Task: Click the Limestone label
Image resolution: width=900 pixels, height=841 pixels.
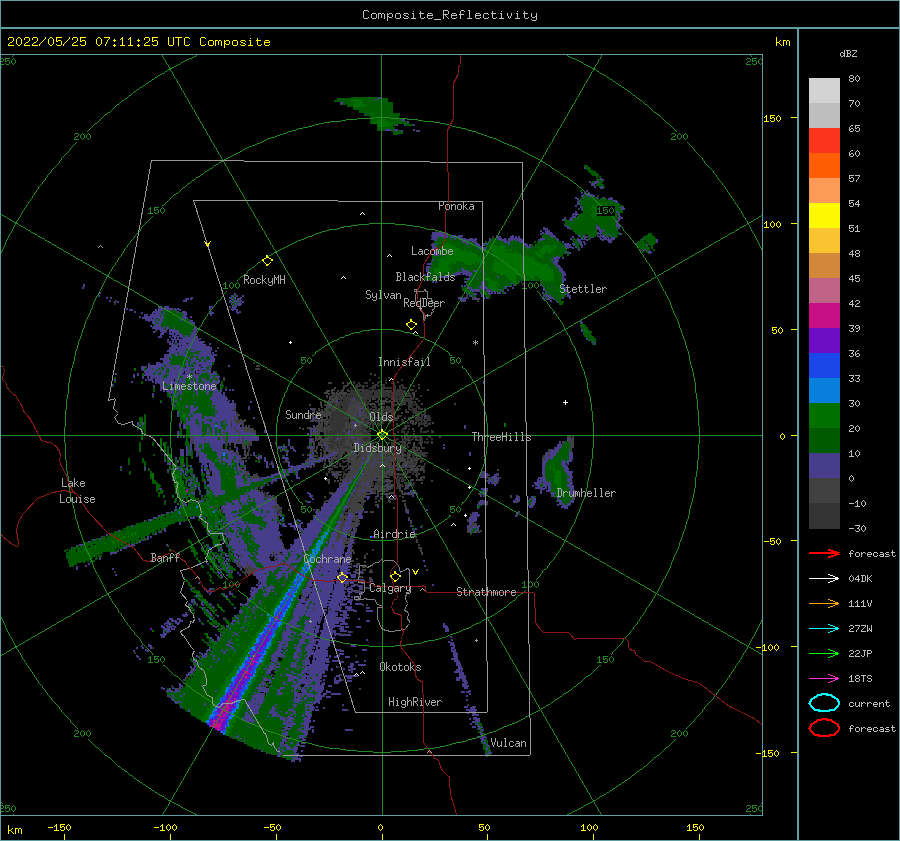Action: [x=189, y=386]
